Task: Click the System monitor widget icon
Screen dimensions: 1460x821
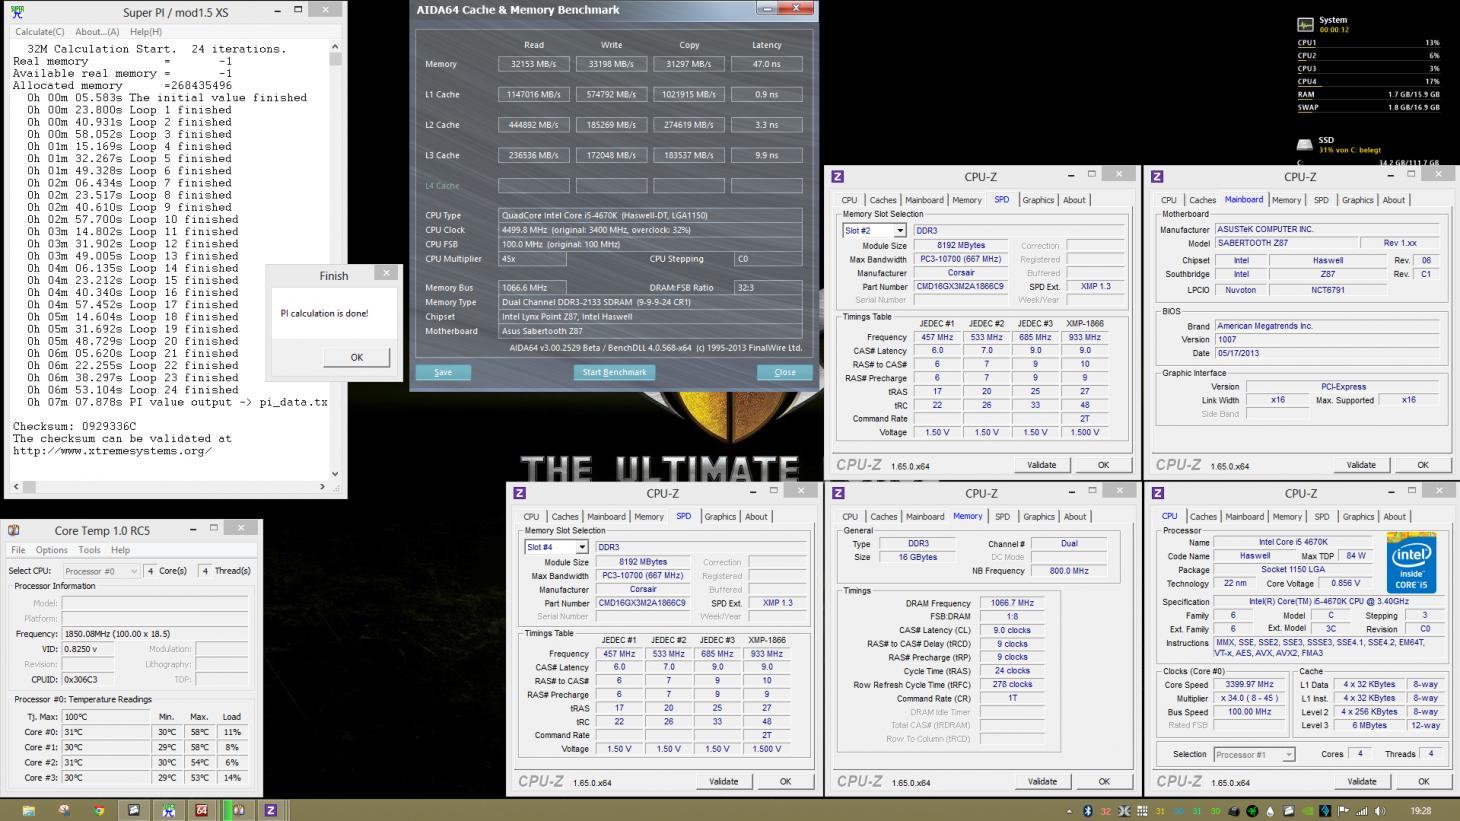Action: (x=1306, y=25)
